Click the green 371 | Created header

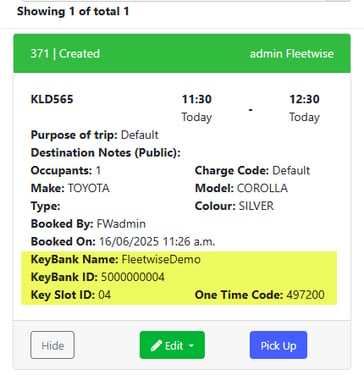182,53
